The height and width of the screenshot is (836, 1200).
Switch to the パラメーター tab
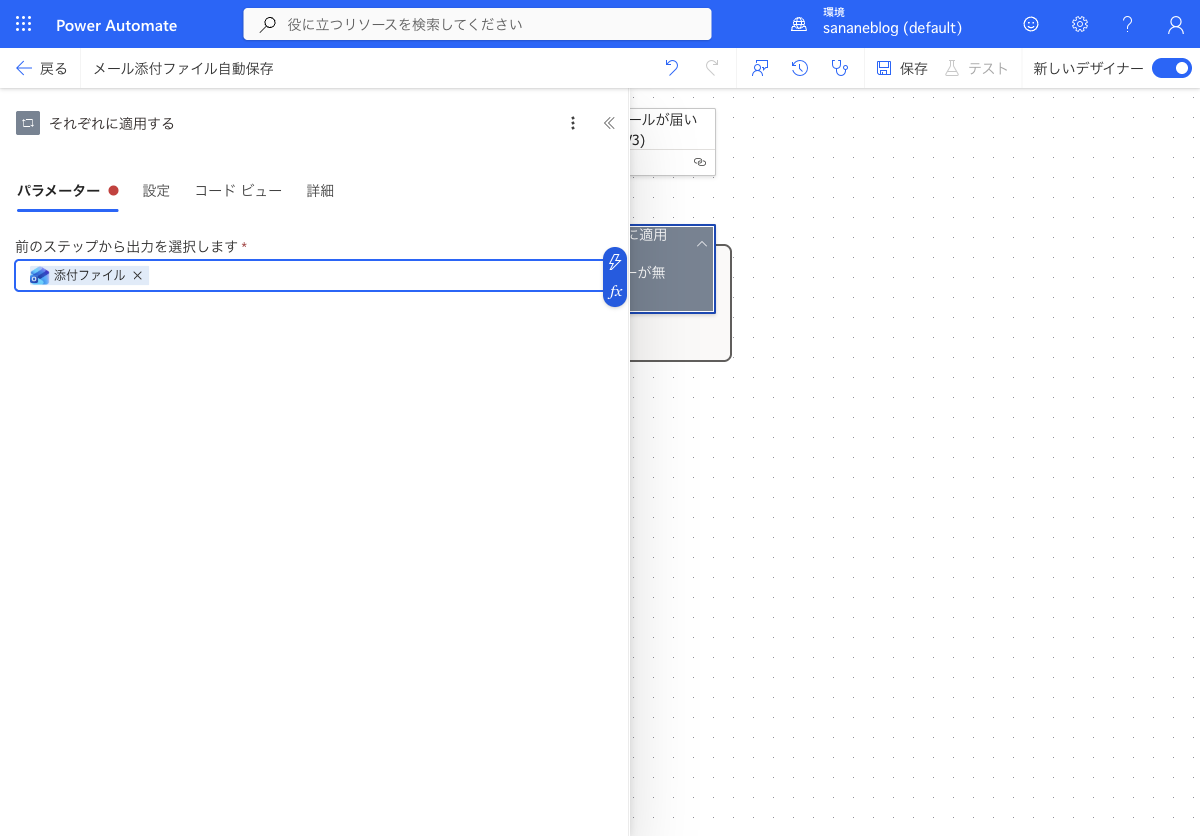tap(67, 191)
